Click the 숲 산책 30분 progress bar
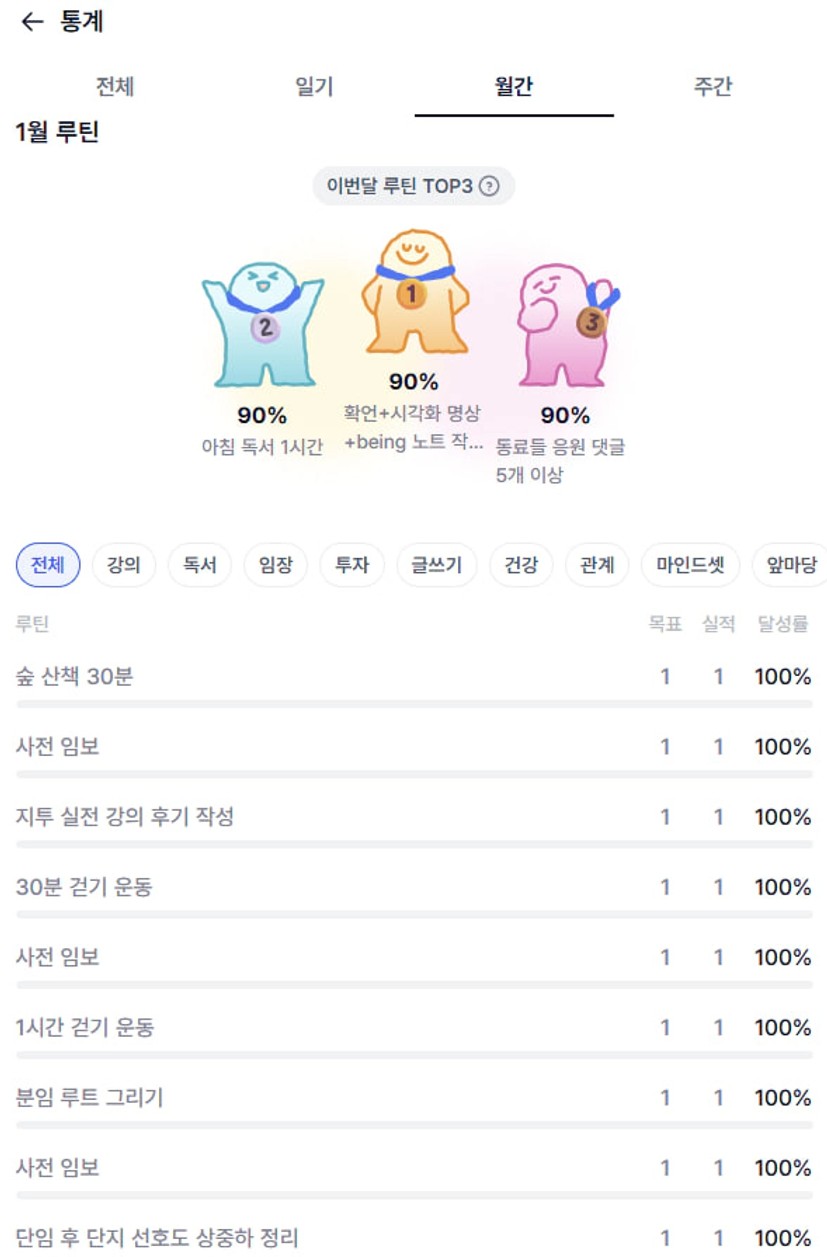827x1257 pixels. click(x=414, y=704)
